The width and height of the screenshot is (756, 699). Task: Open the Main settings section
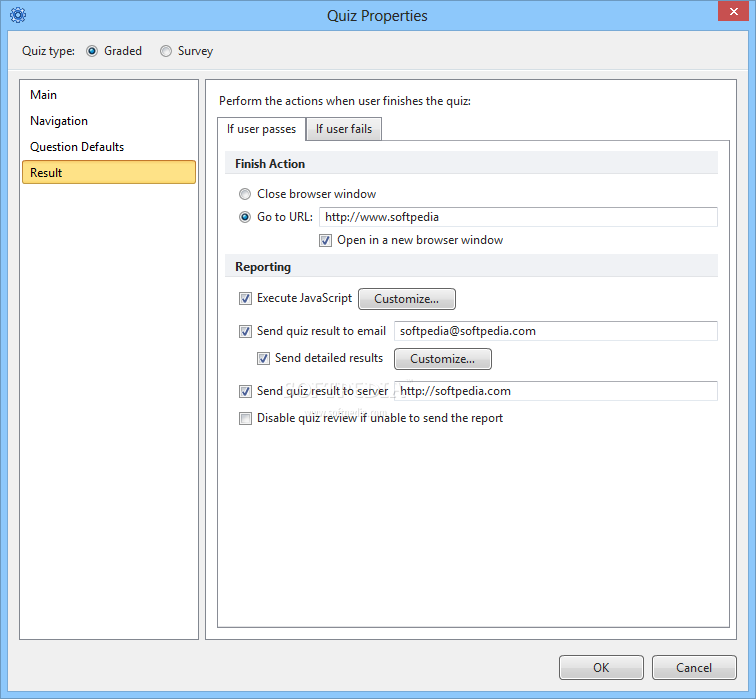click(44, 95)
